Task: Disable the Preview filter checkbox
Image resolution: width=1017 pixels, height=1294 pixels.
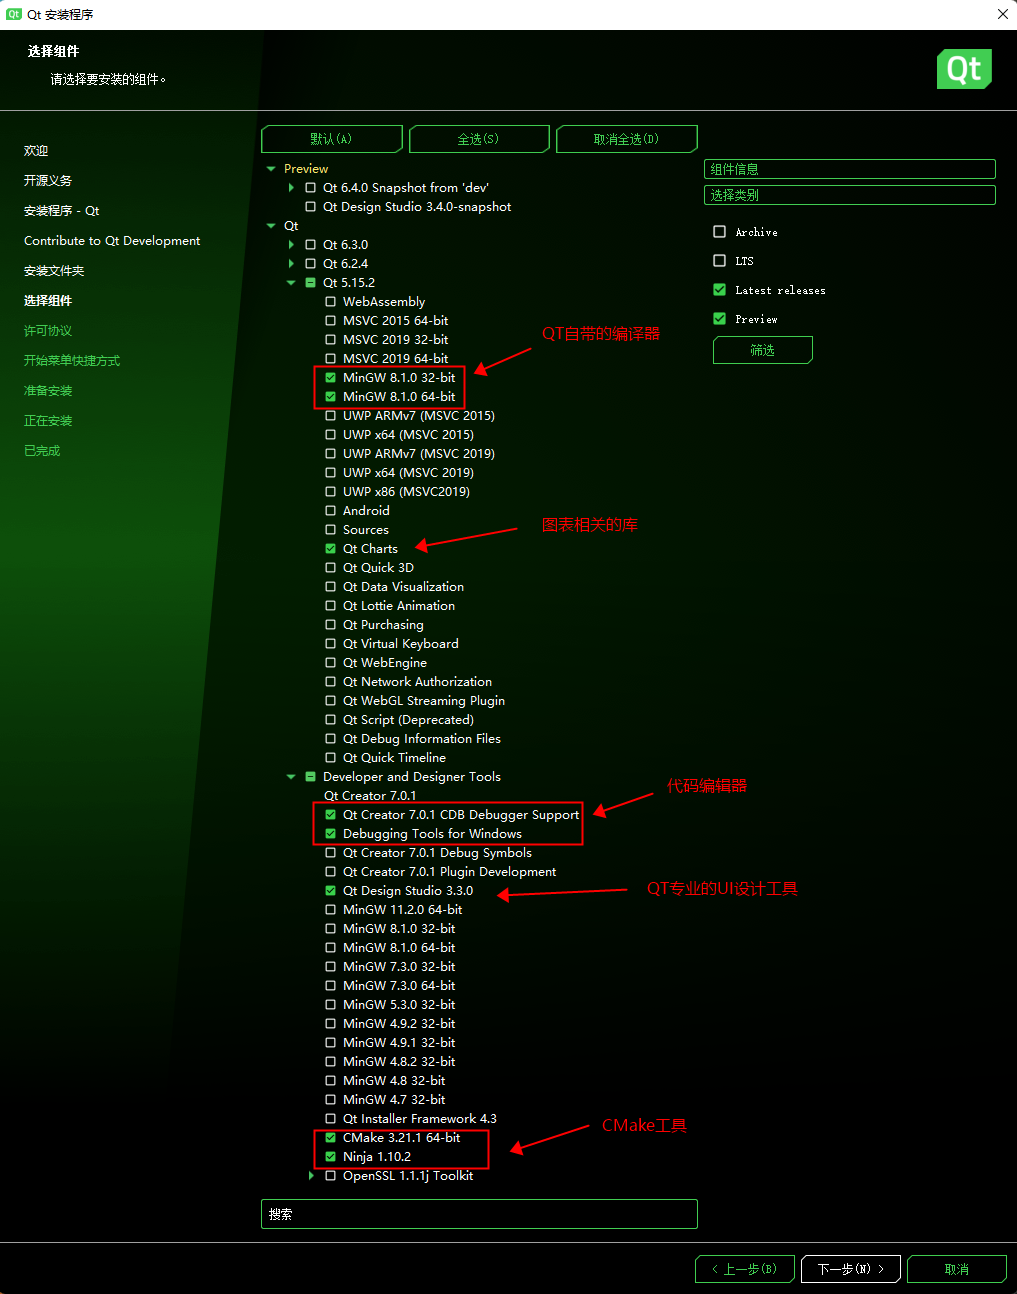Action: tap(719, 319)
